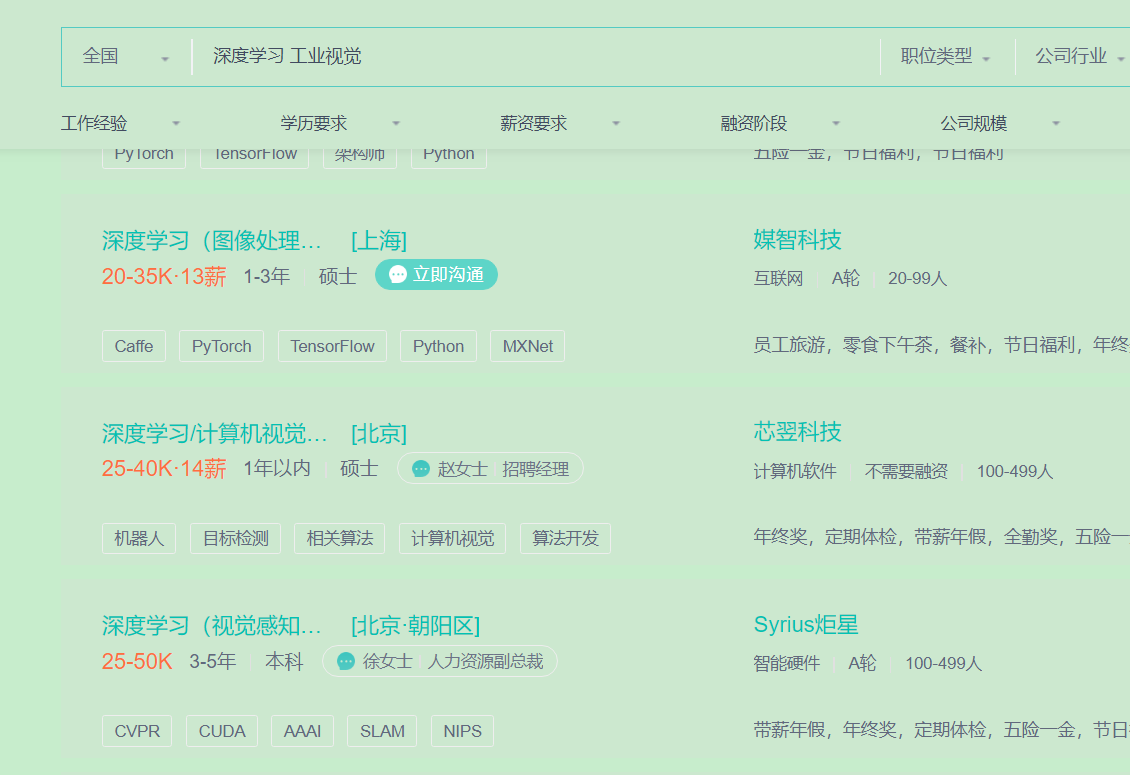
Task: Click chat icon next to 徐女士
Action: pyautogui.click(x=345, y=661)
